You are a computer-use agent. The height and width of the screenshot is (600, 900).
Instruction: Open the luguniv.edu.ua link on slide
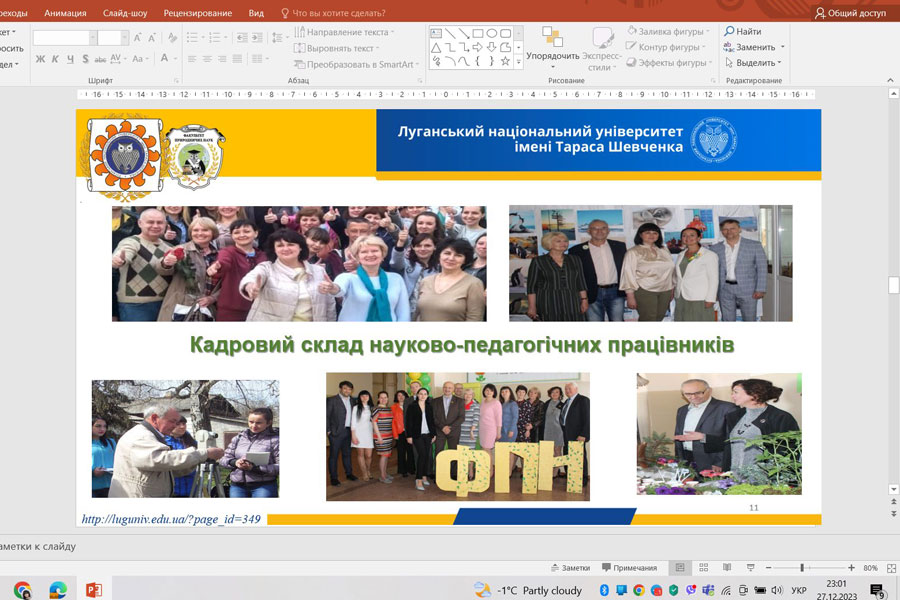point(170,519)
